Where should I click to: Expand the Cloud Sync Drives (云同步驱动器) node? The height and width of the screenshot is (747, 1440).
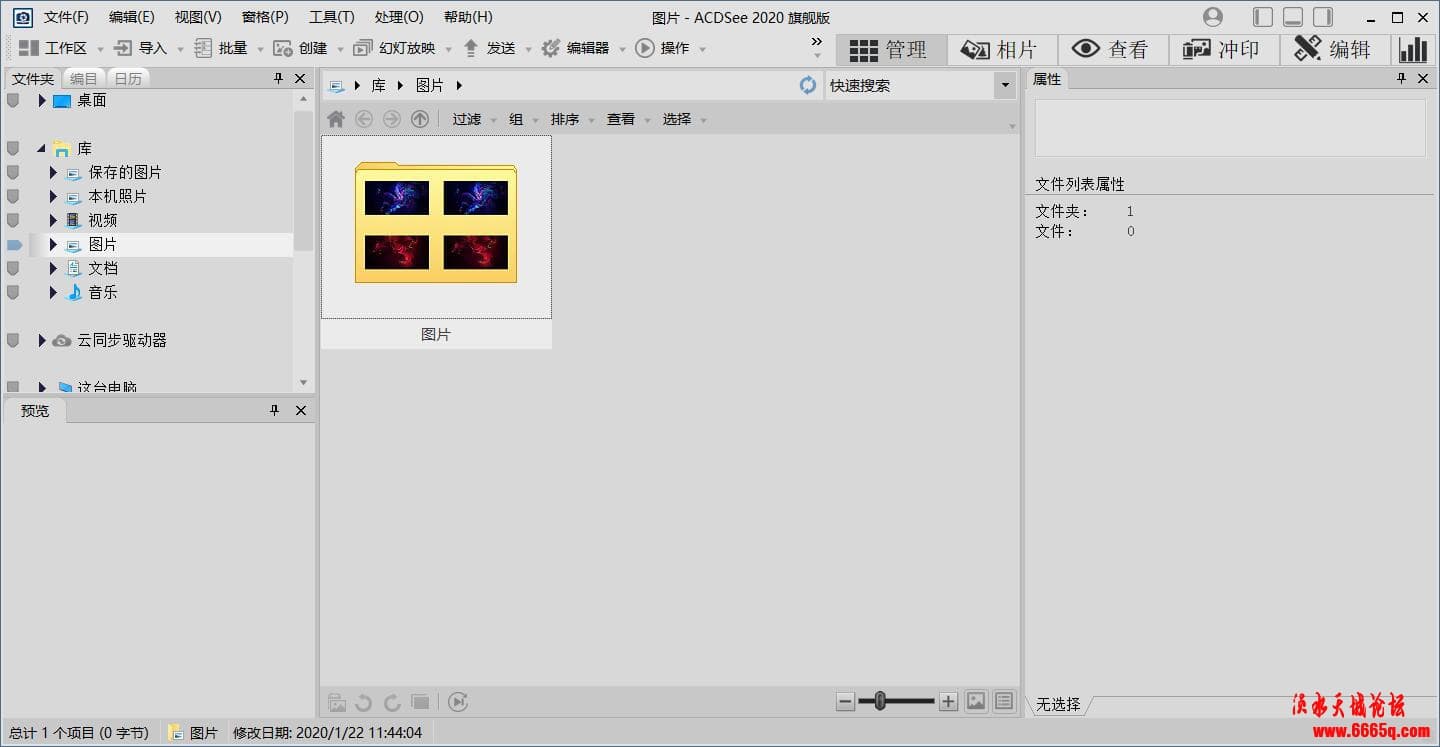click(42, 340)
